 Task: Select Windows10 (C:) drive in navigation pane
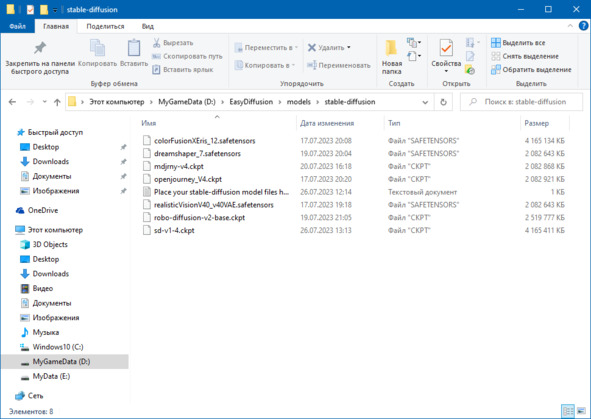pos(58,347)
